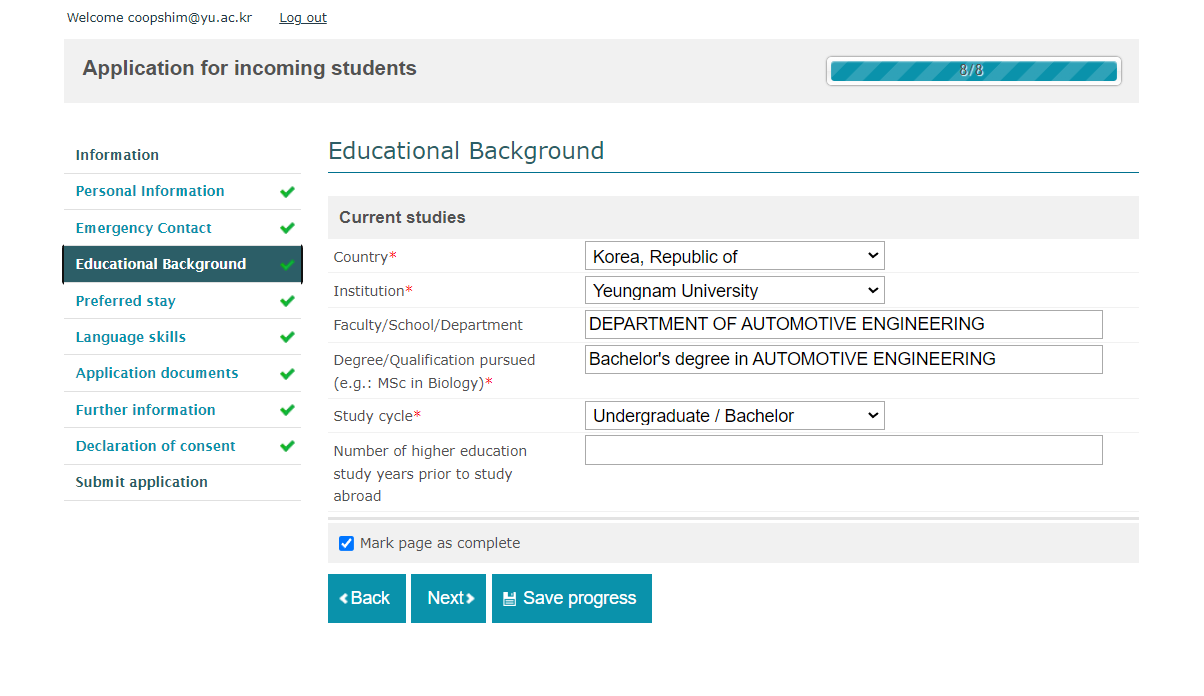
Task: Open the Country dropdown
Action: (734, 255)
